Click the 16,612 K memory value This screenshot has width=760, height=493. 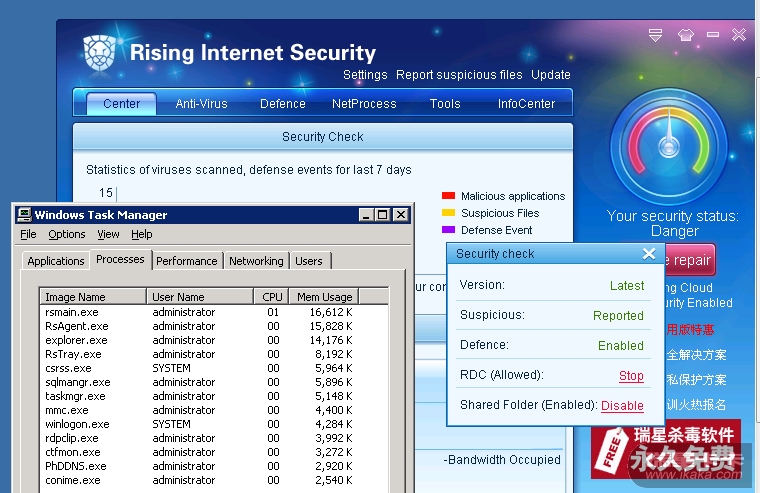pos(331,312)
